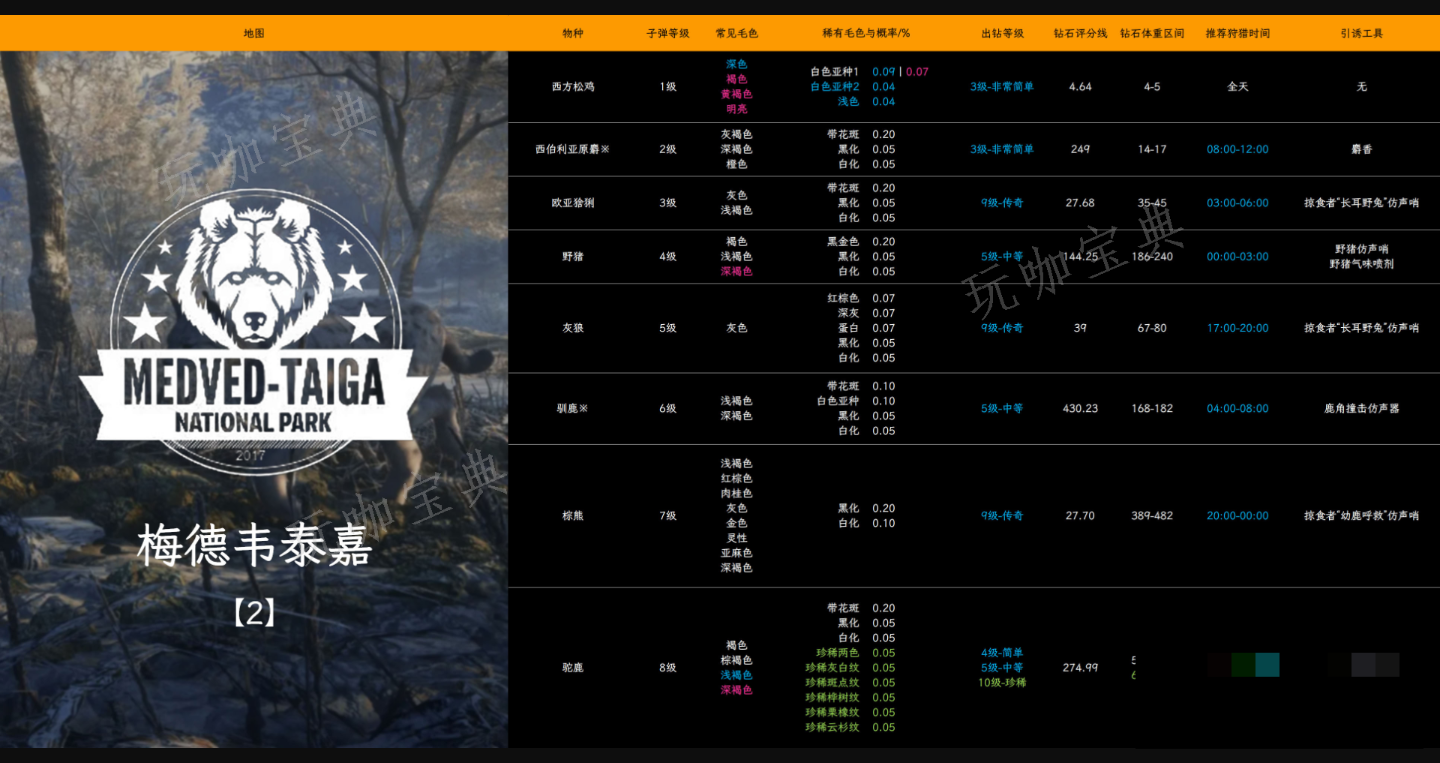Click 5级-中等 level for 驯鹿
Image resolution: width=1440 pixels, height=763 pixels.
1002,408
